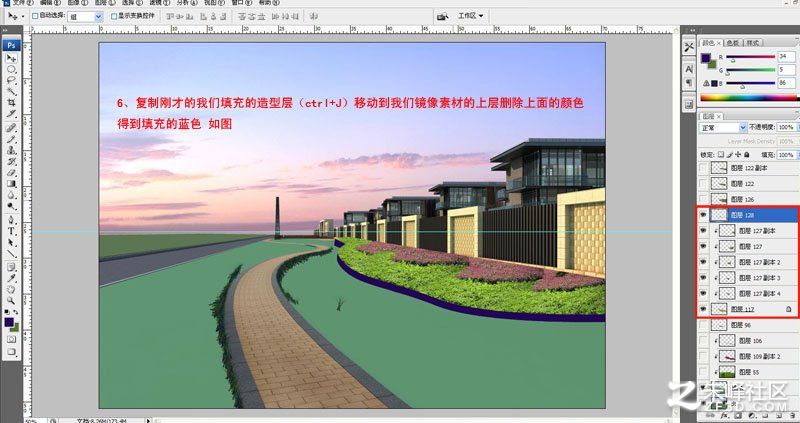This screenshot has width=800, height=423.
Task: Enable the 自动选择 checkbox
Action: tap(35, 16)
